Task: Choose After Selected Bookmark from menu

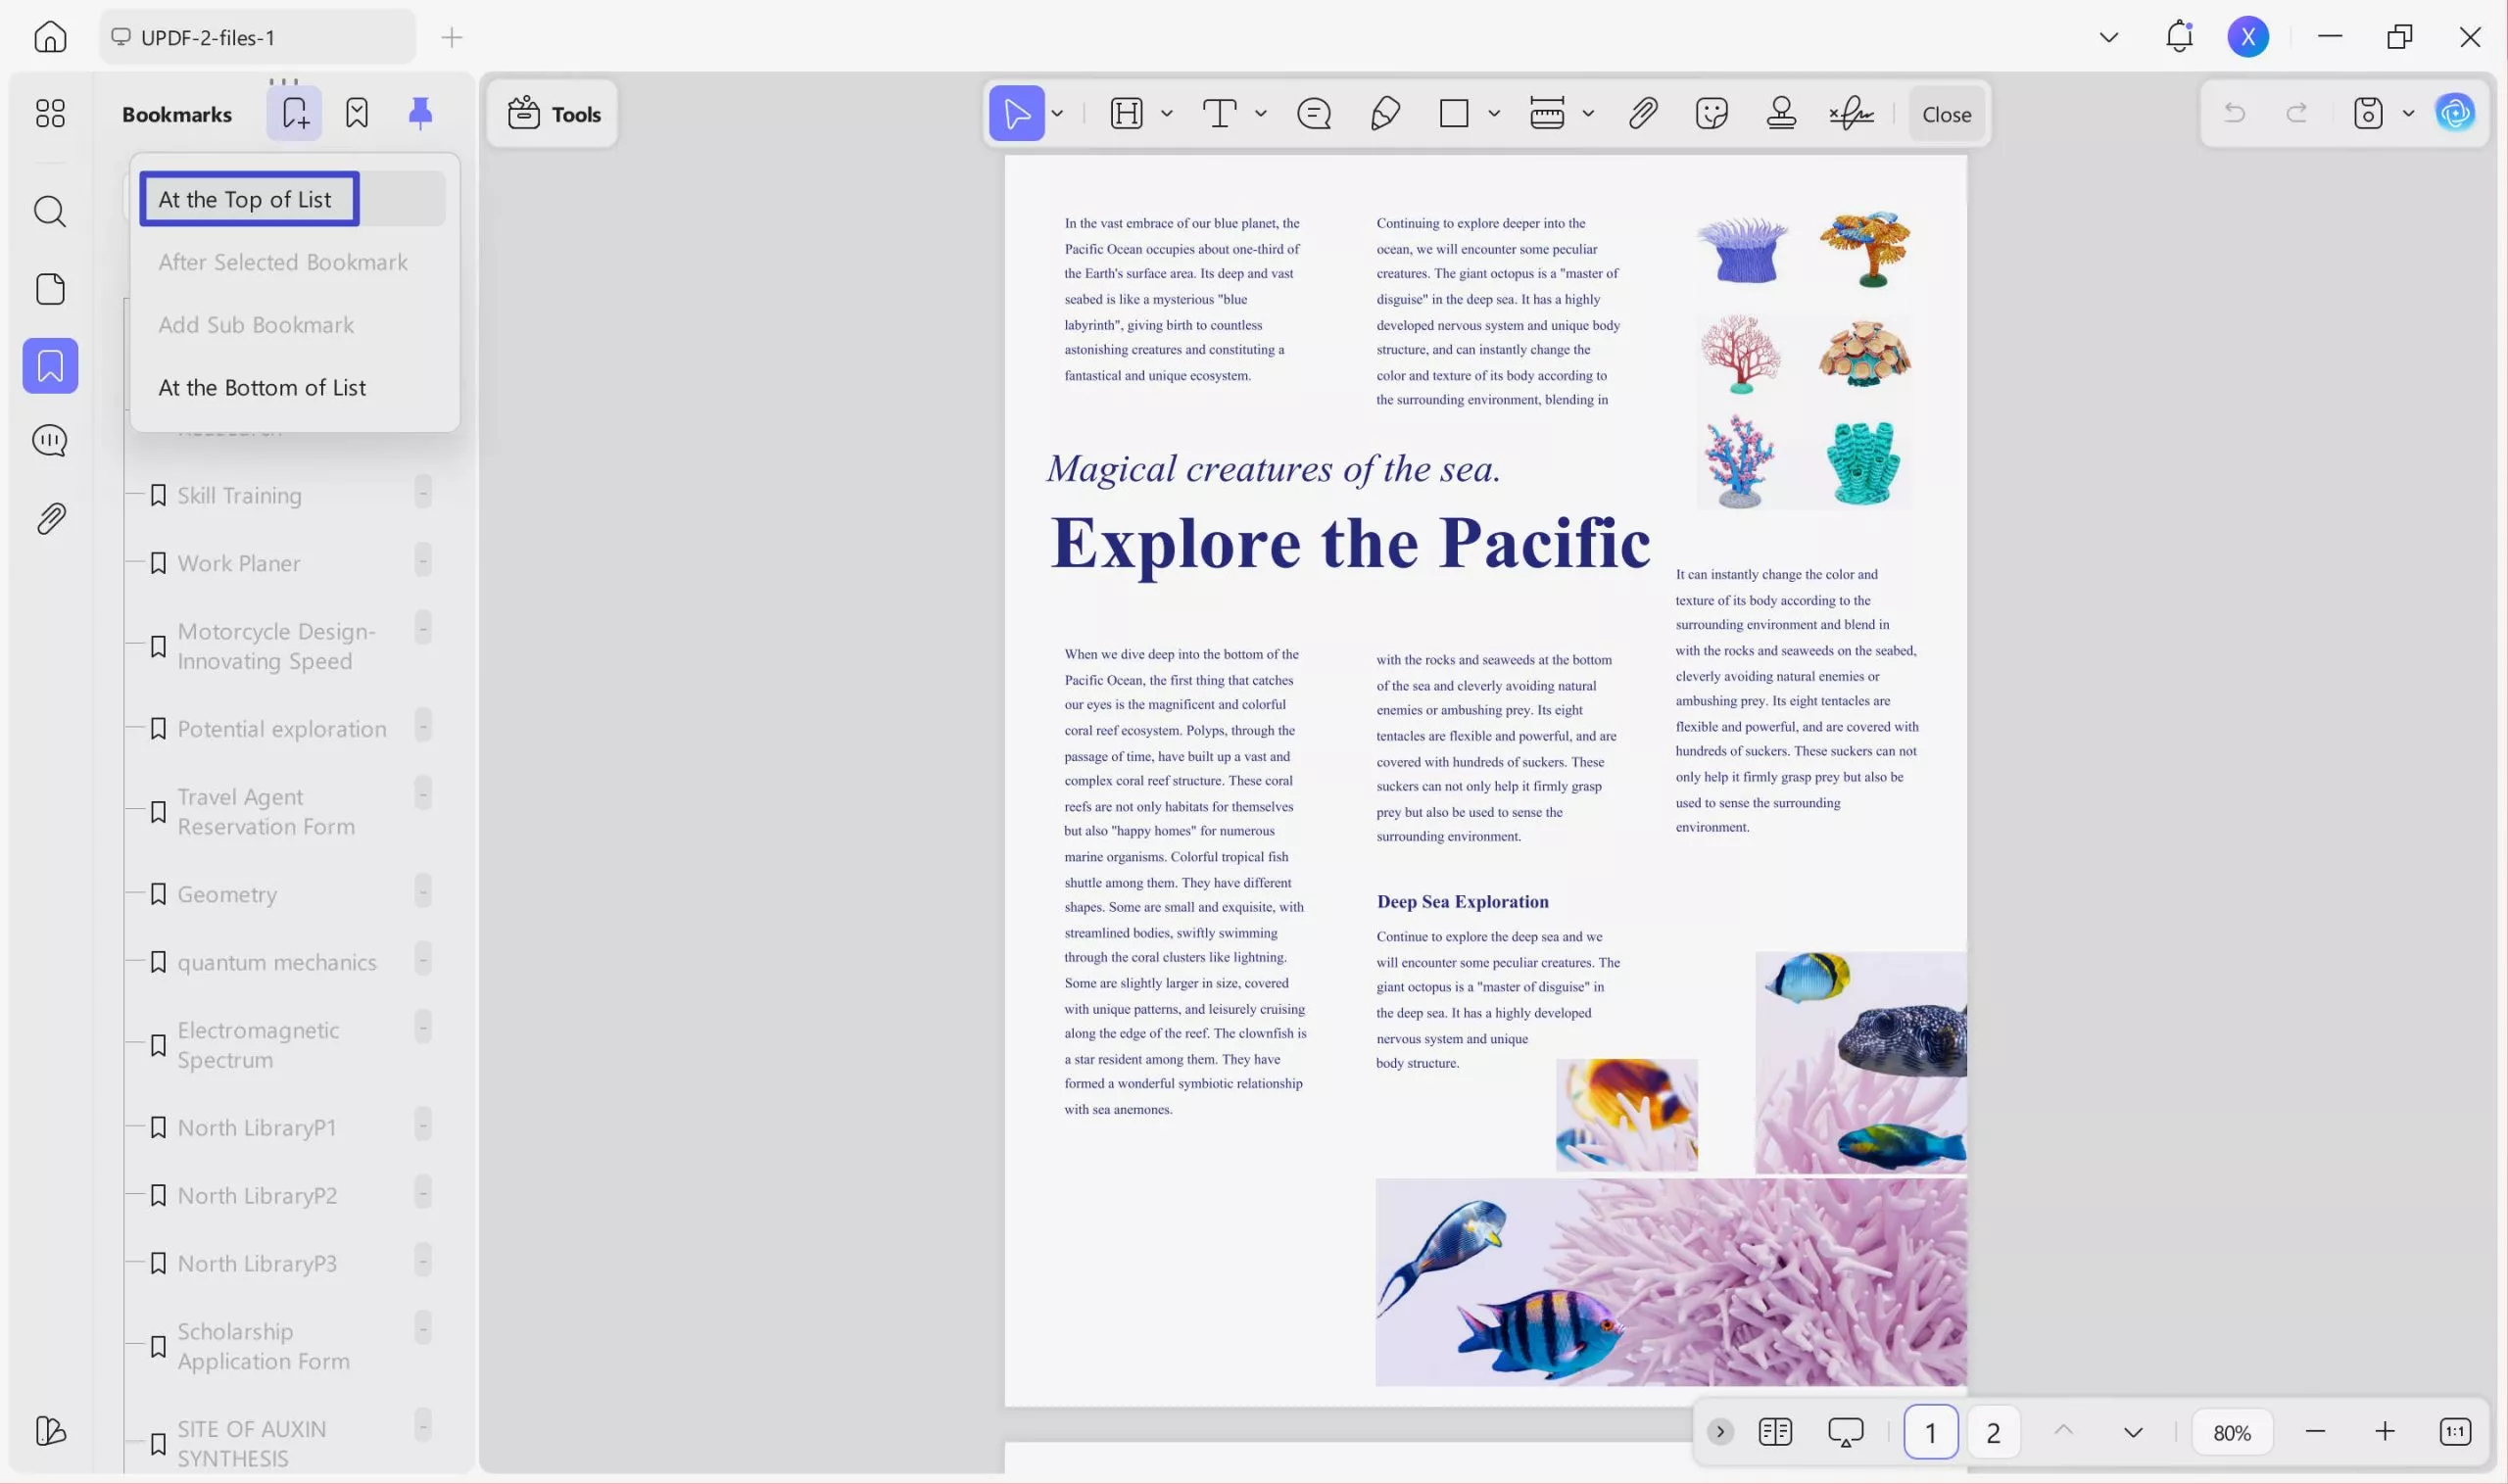Action: click(283, 261)
